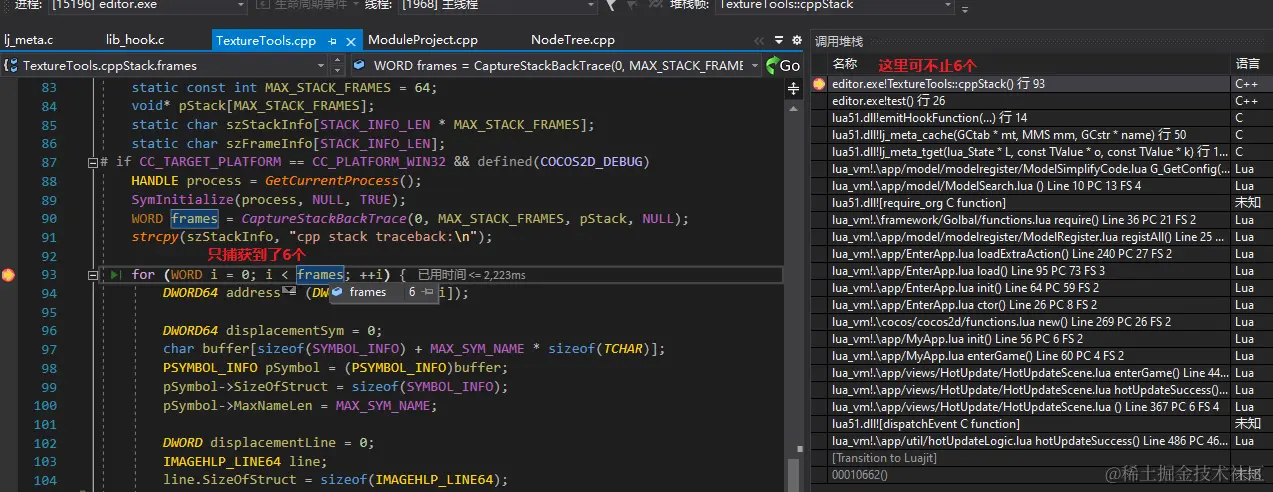Select frame HotUpdateScene.lua hotUpdateSuccess()
Screen dimensions: 1273x492
click(x=1041, y=390)
